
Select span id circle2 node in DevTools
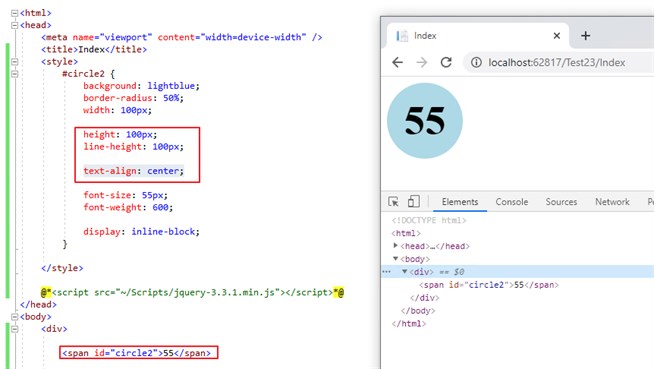pyautogui.click(x=488, y=285)
